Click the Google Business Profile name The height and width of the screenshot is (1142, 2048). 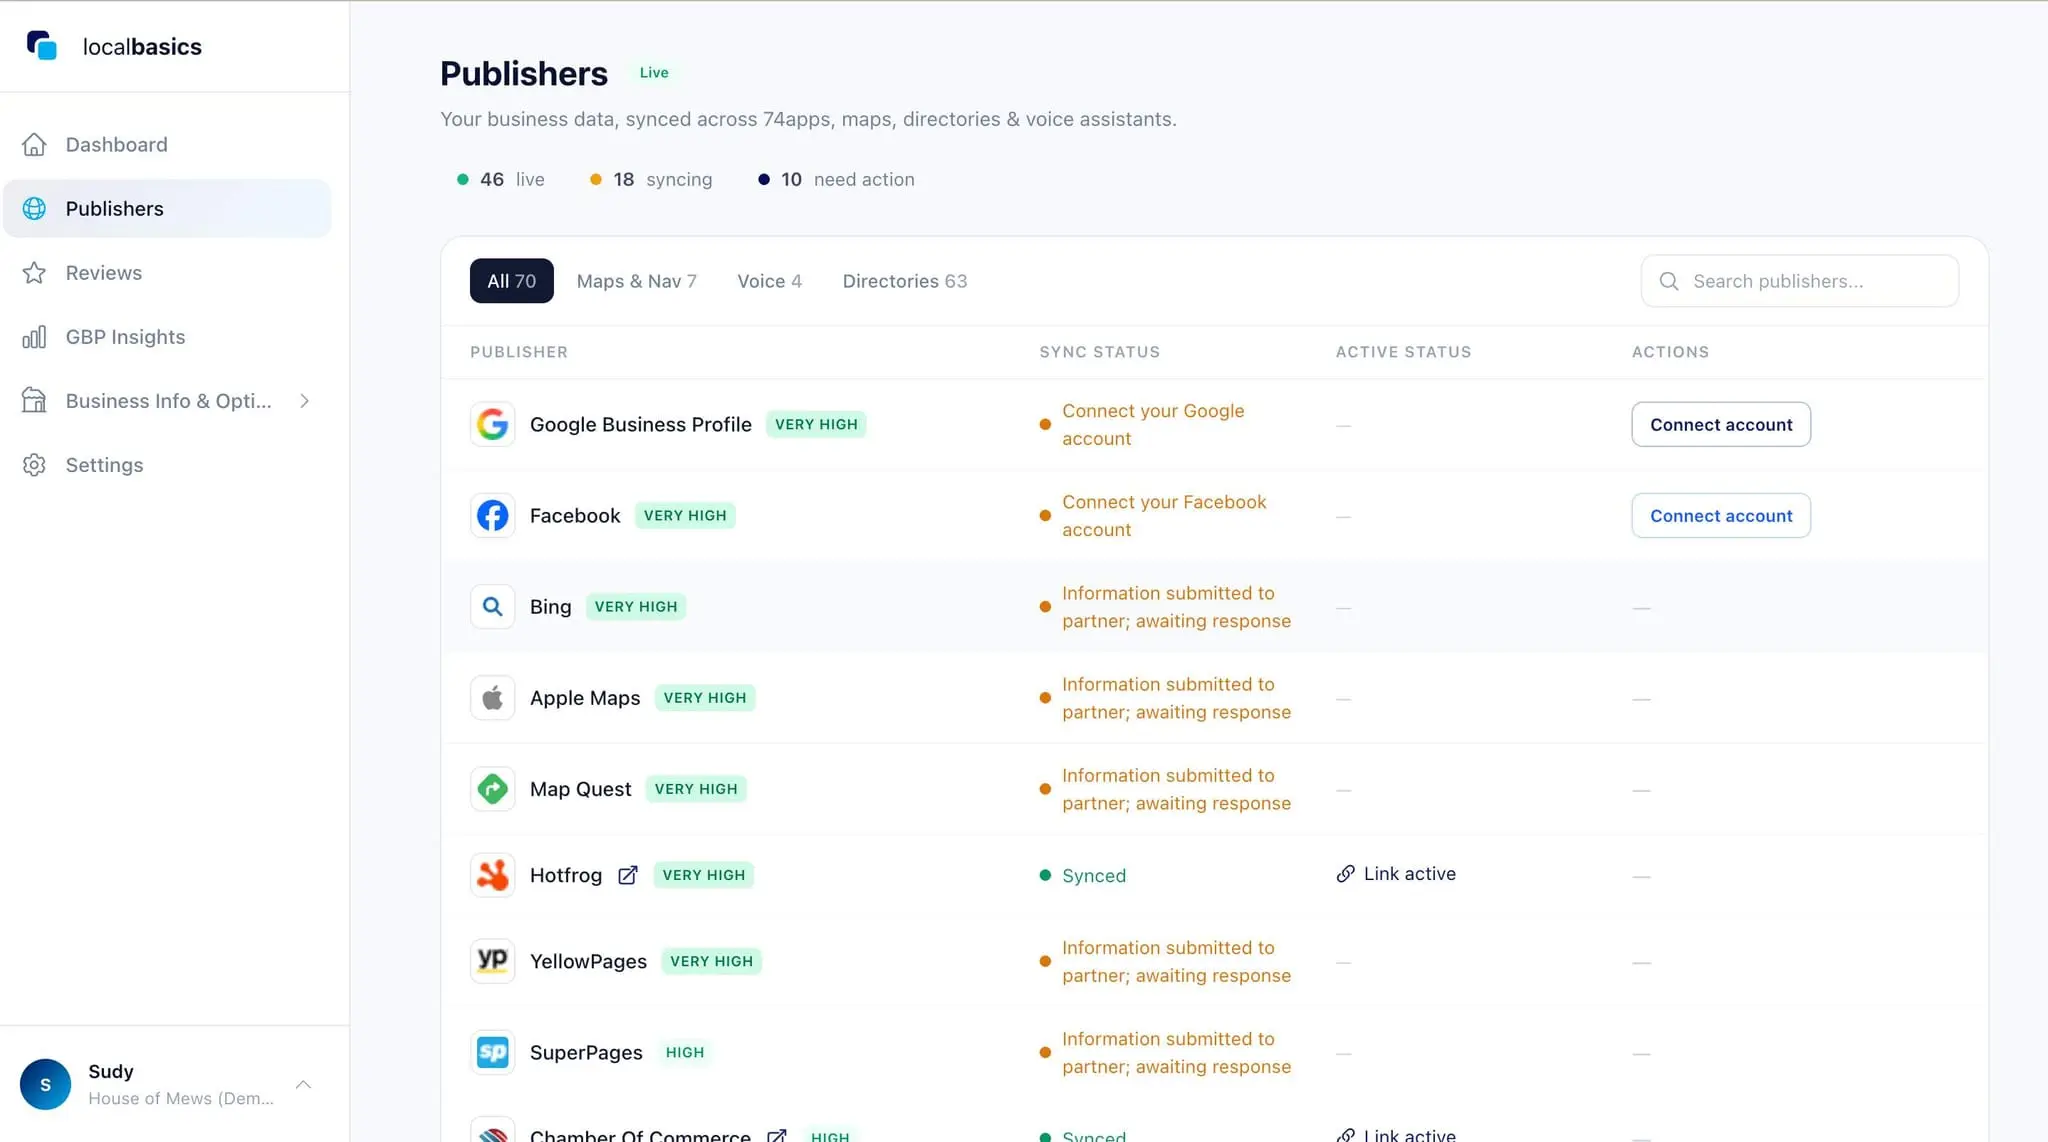(641, 424)
